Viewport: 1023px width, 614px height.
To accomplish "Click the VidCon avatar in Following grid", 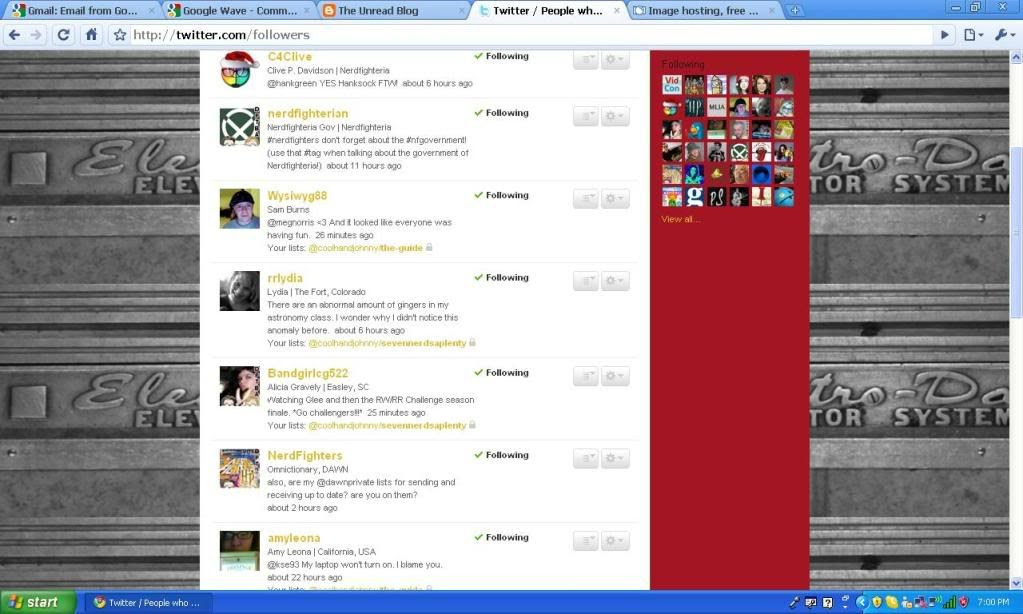I will 672,85.
